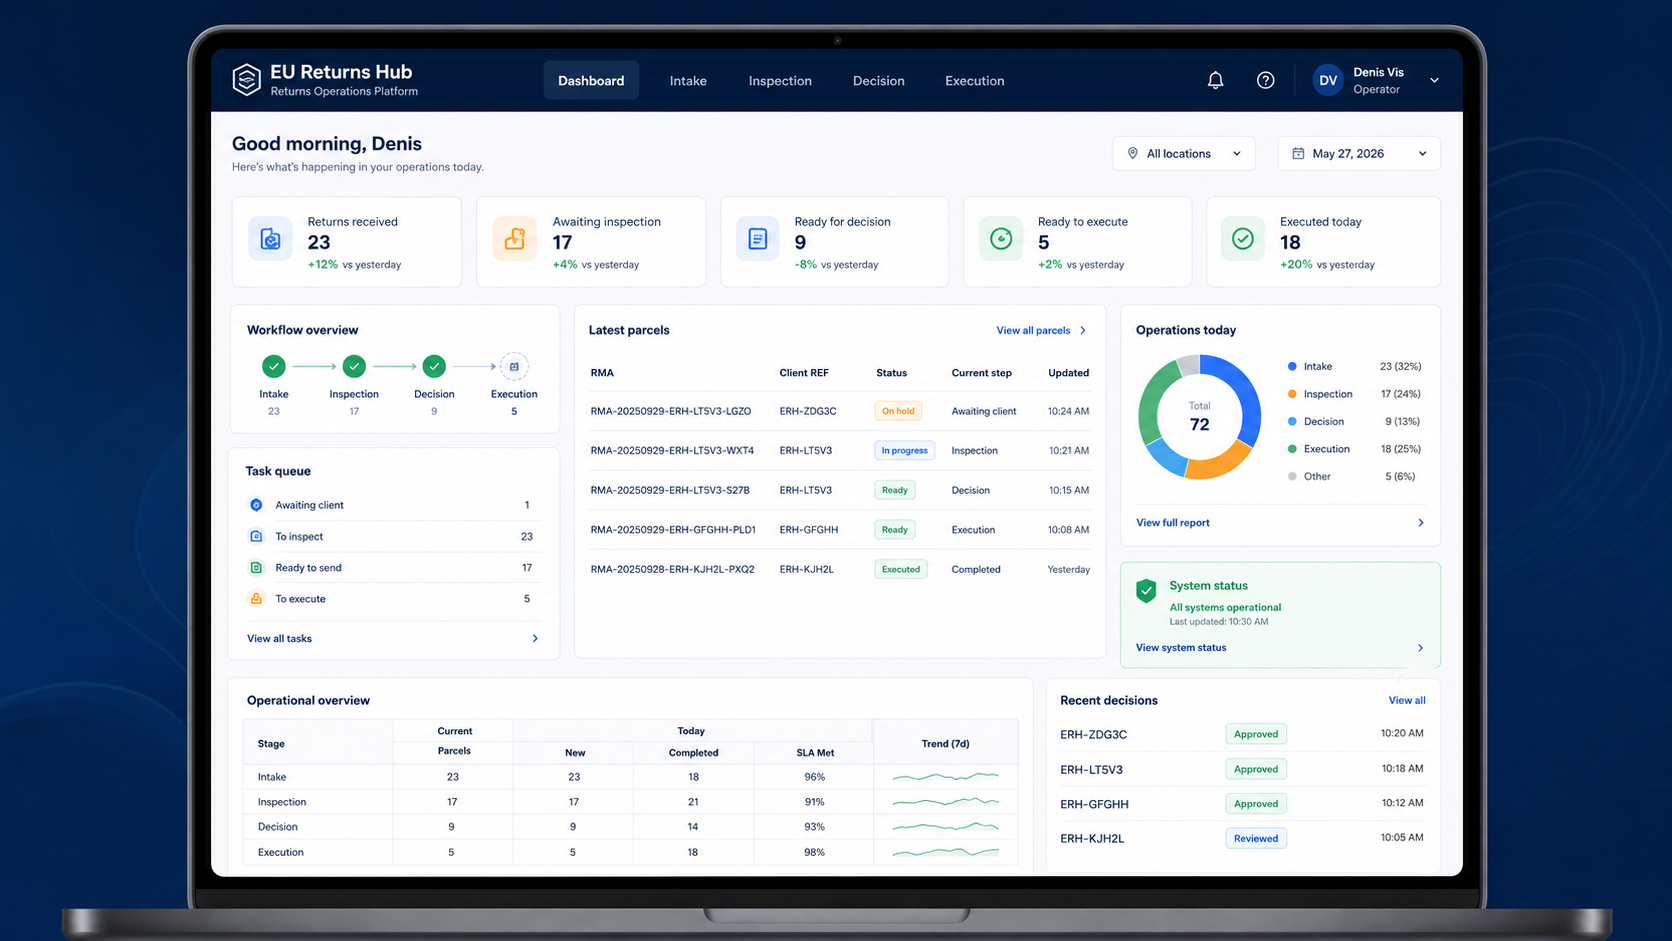Open the help question mark icon
This screenshot has width=1672, height=941.
pos(1265,80)
